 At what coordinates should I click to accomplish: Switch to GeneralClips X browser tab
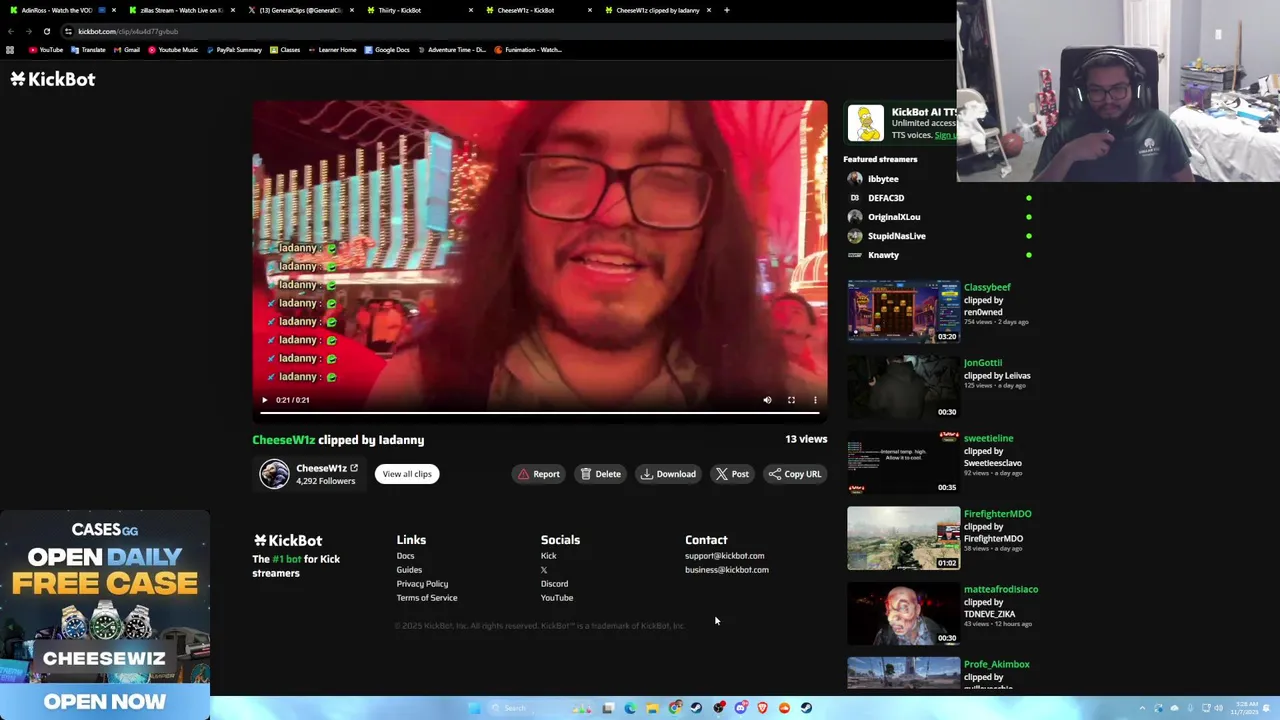tap(300, 10)
